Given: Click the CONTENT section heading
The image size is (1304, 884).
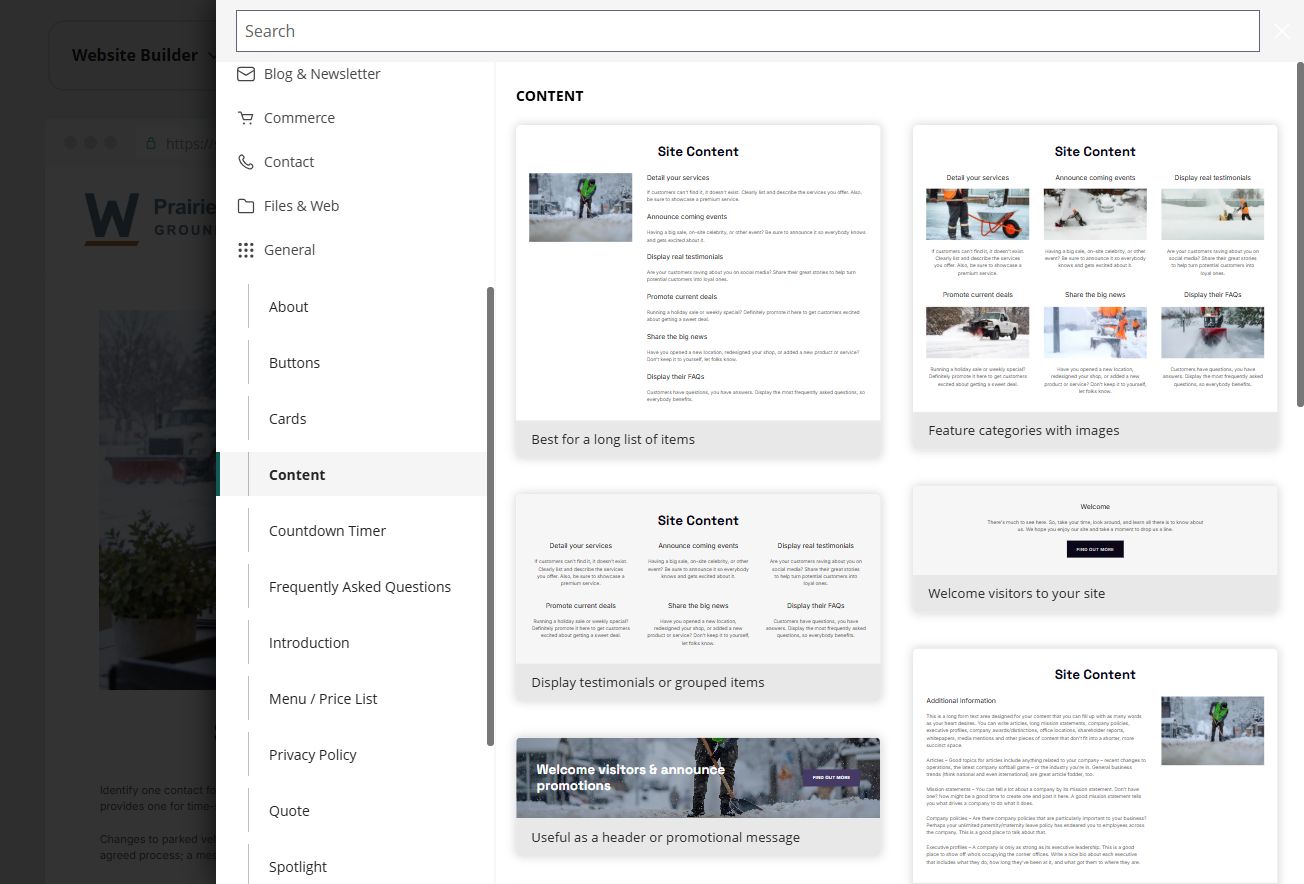Looking at the screenshot, I should coord(550,96).
